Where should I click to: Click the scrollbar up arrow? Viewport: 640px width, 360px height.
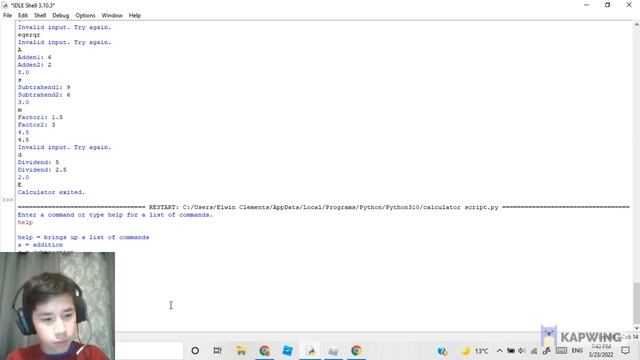pos(636,25)
